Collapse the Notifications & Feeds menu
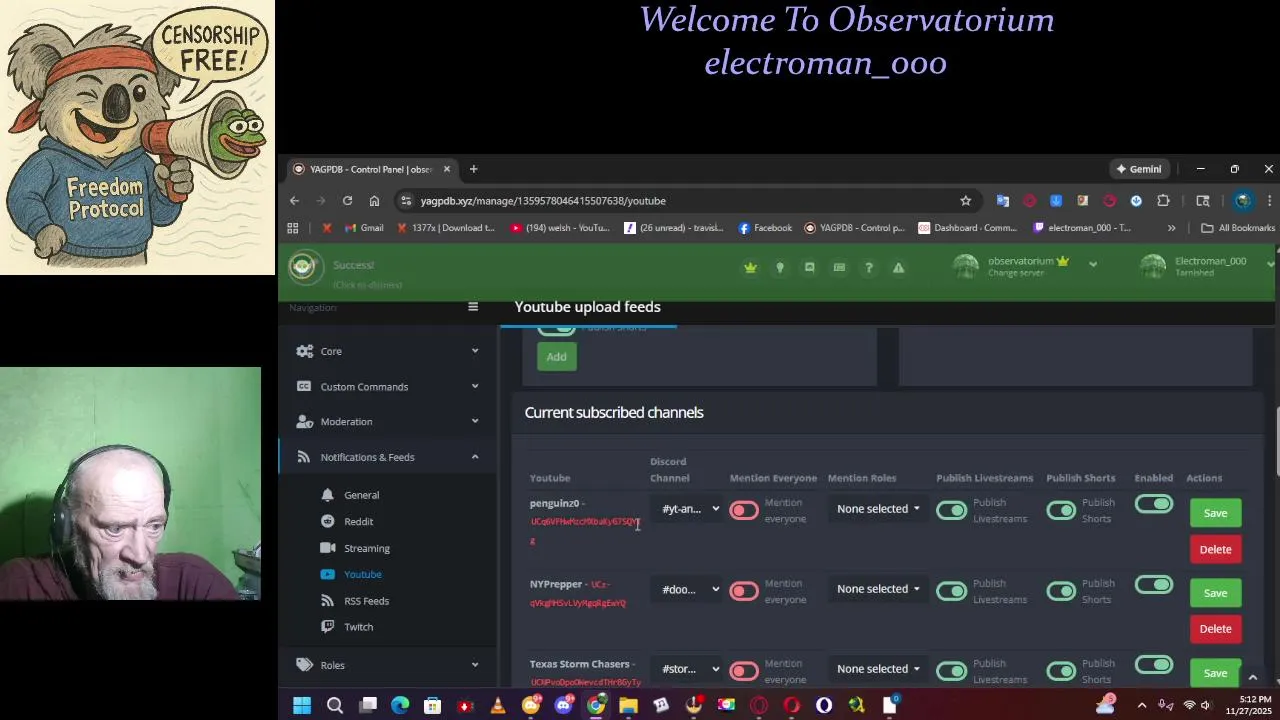Viewport: 1280px width, 720px height. [387, 457]
